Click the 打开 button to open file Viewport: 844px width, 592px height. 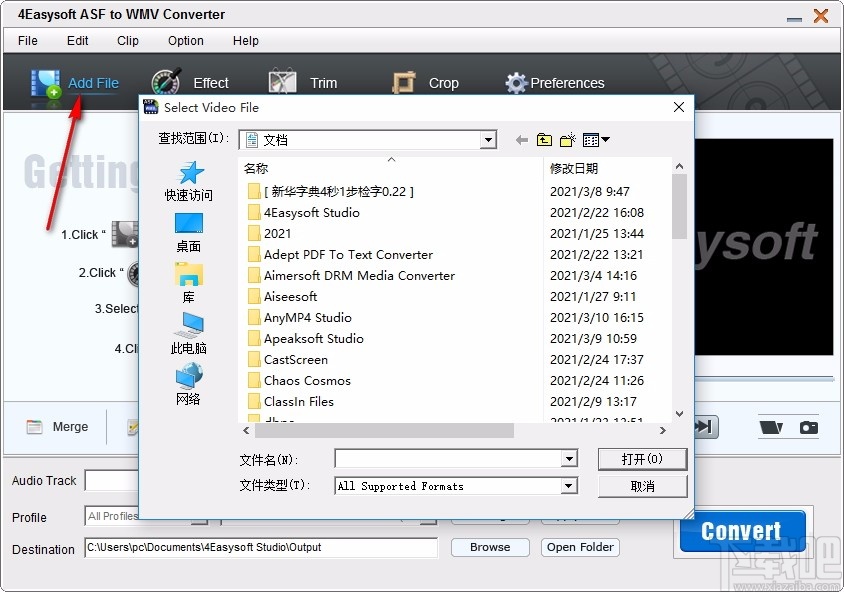[642, 460]
